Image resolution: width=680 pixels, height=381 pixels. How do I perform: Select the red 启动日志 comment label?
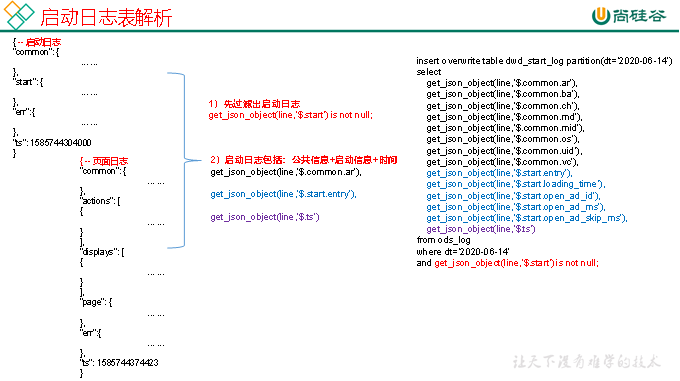point(43,42)
